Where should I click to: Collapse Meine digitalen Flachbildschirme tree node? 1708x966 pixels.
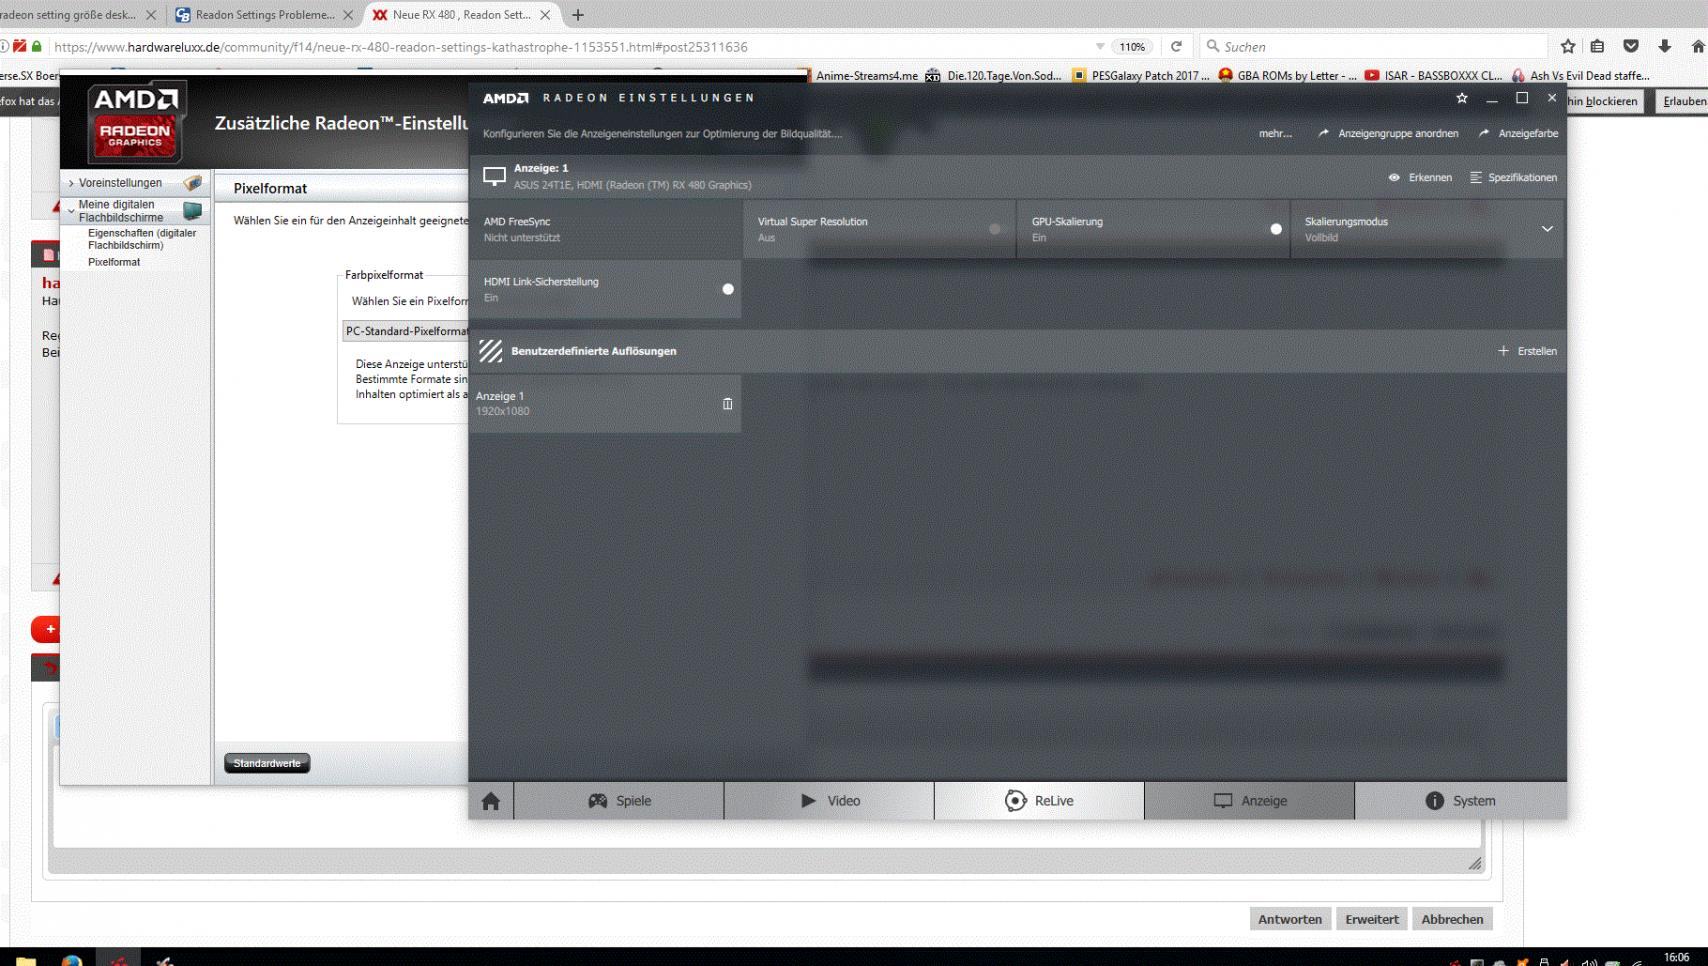coord(71,211)
